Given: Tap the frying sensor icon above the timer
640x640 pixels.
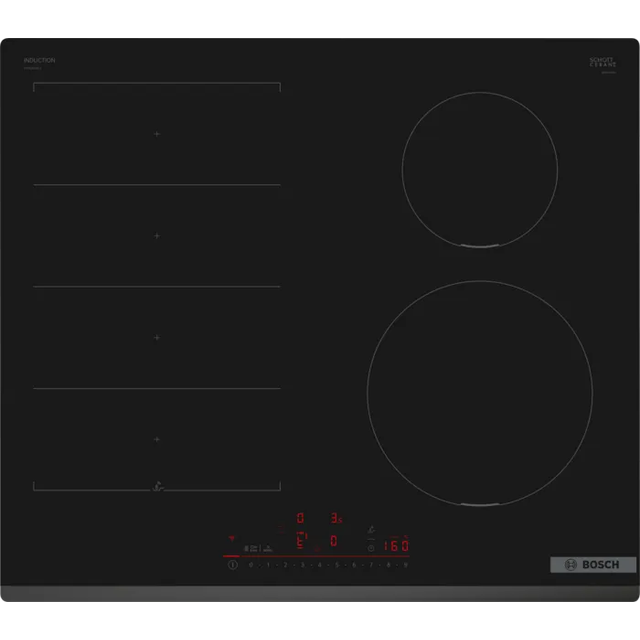Looking at the screenshot, I should click(371, 531).
